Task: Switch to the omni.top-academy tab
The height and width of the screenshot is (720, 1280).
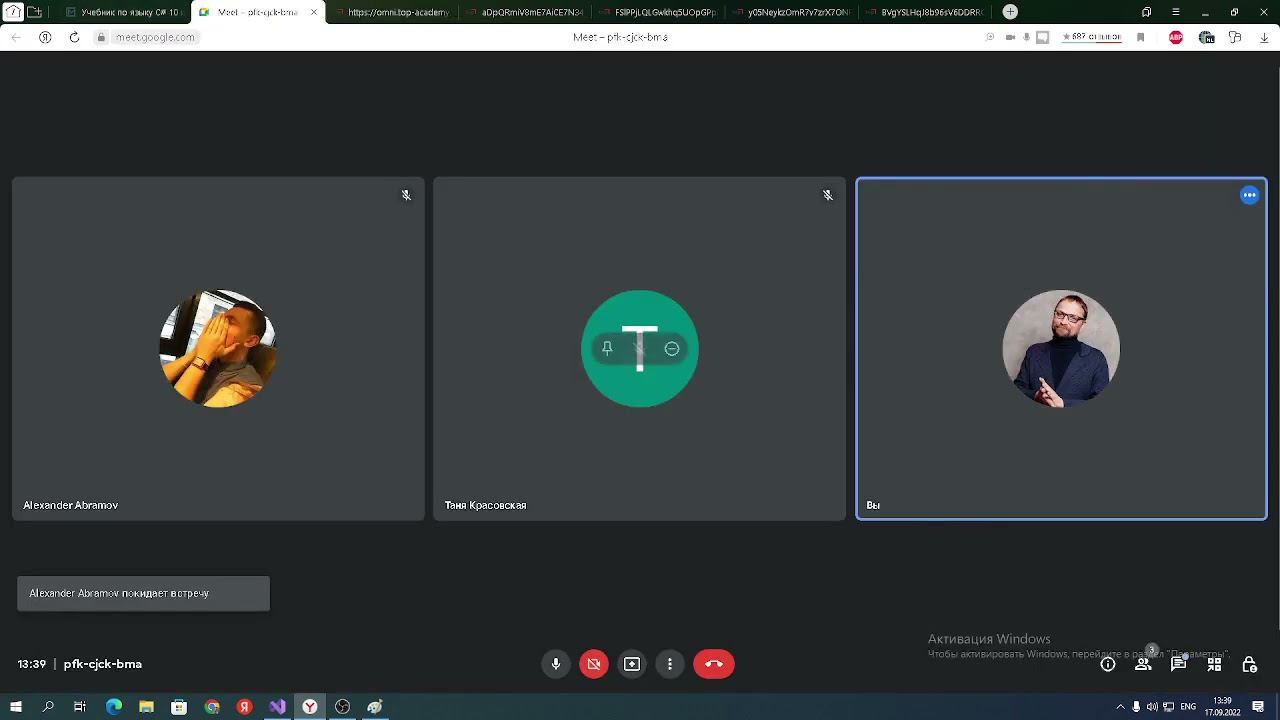Action: 392,12
